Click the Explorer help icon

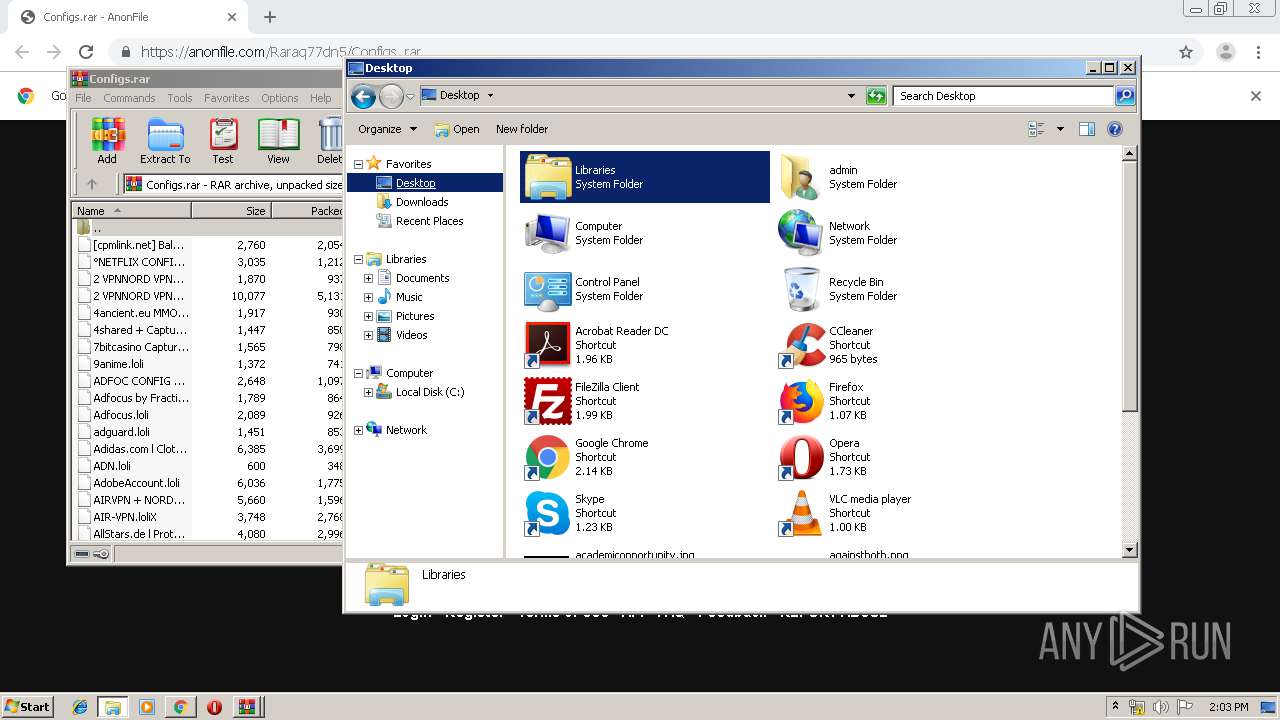[1115, 129]
